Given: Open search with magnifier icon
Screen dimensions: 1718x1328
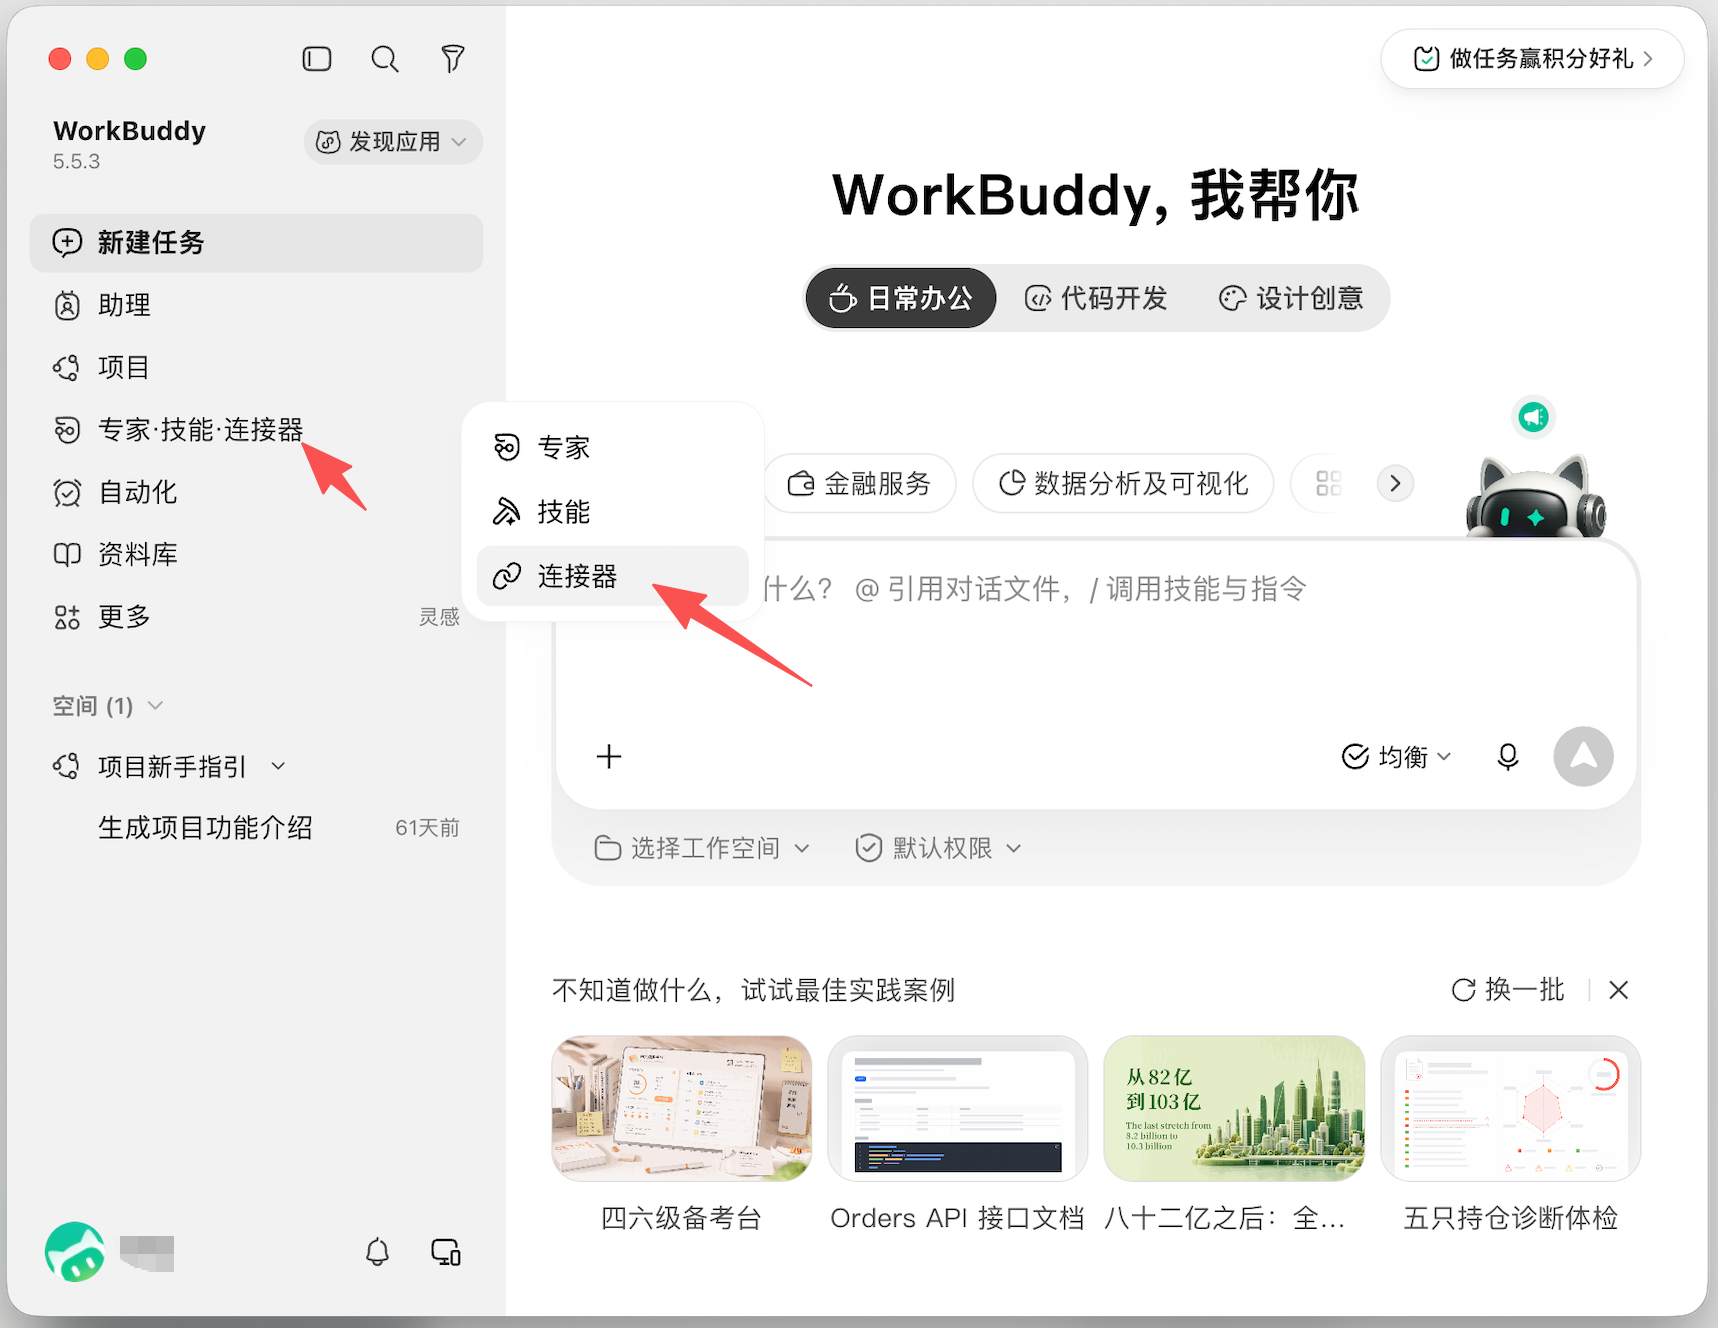Looking at the screenshot, I should (385, 59).
